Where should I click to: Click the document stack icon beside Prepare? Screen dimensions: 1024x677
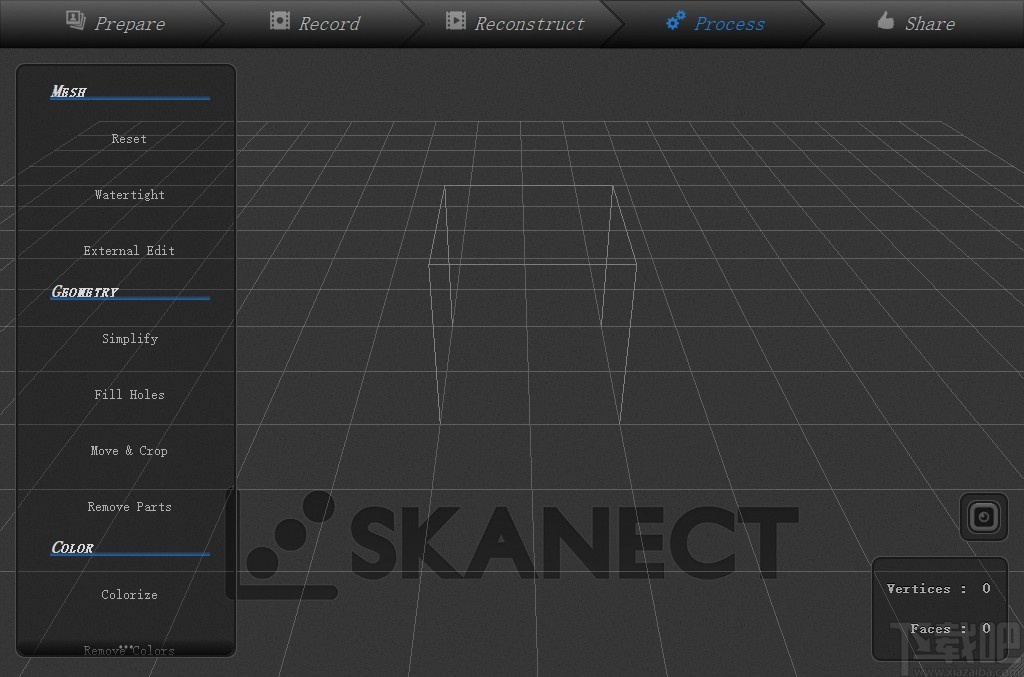74,20
